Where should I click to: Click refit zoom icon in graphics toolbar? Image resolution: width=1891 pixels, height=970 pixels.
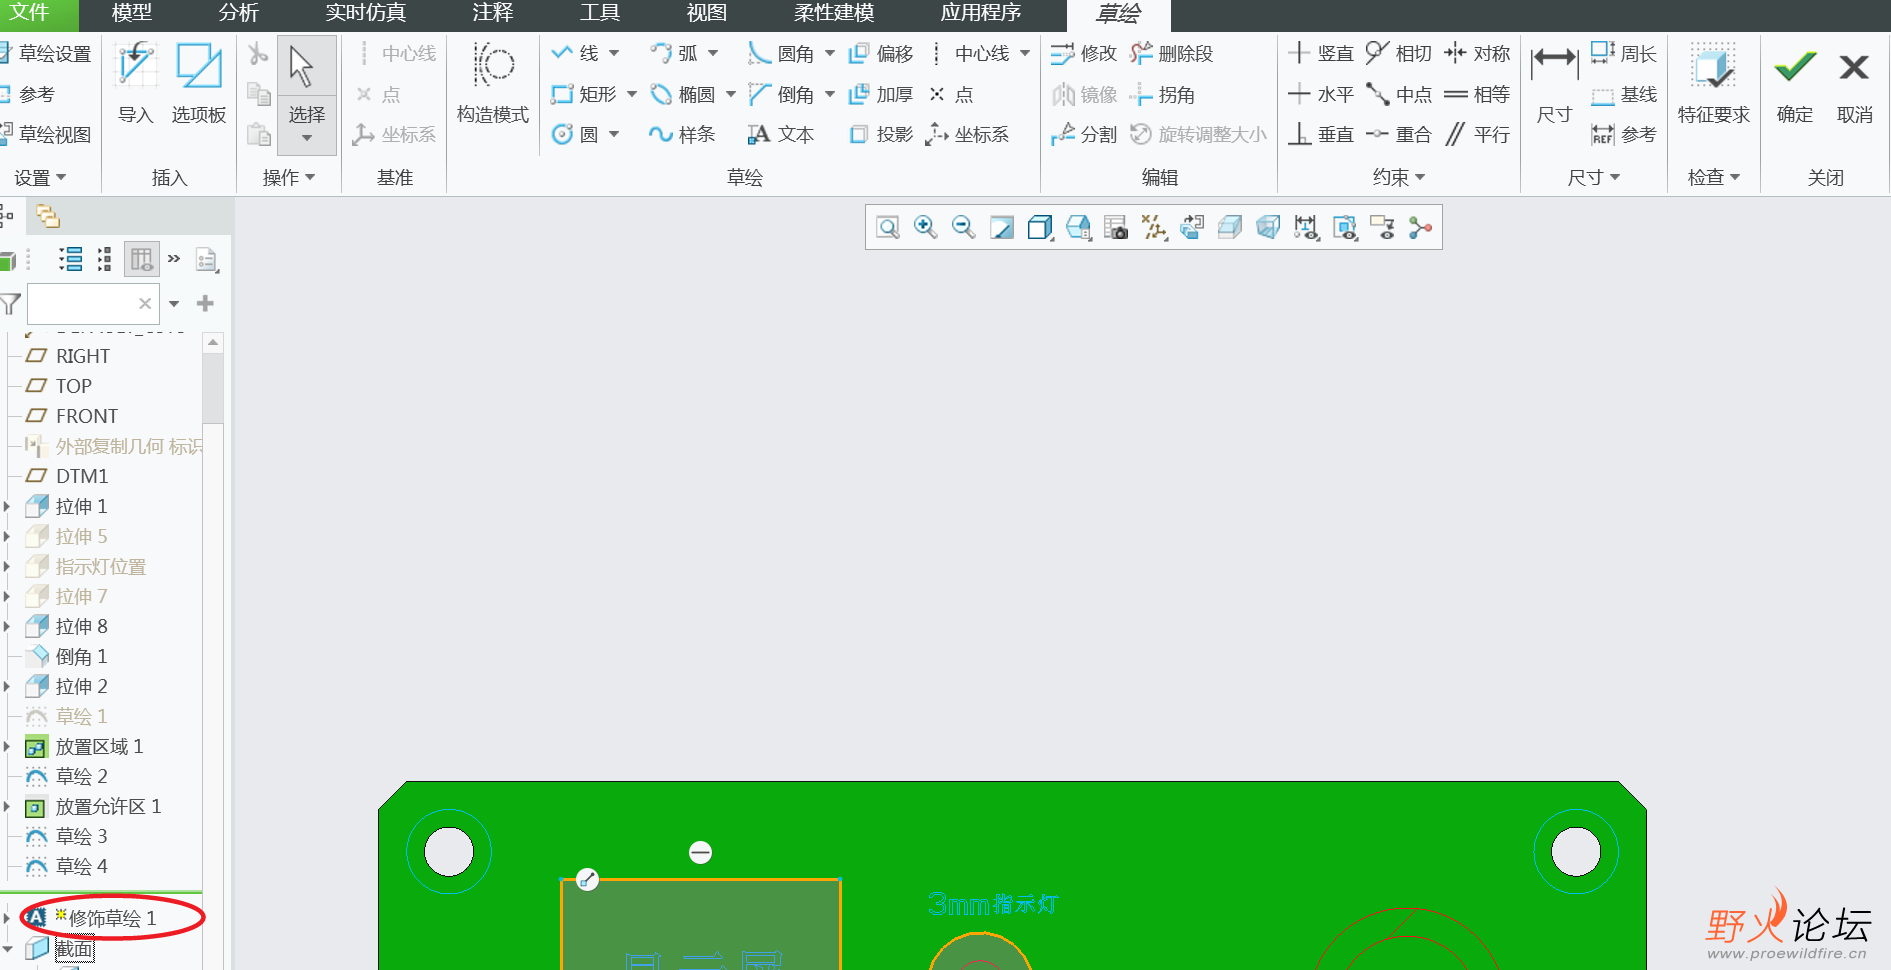888,228
